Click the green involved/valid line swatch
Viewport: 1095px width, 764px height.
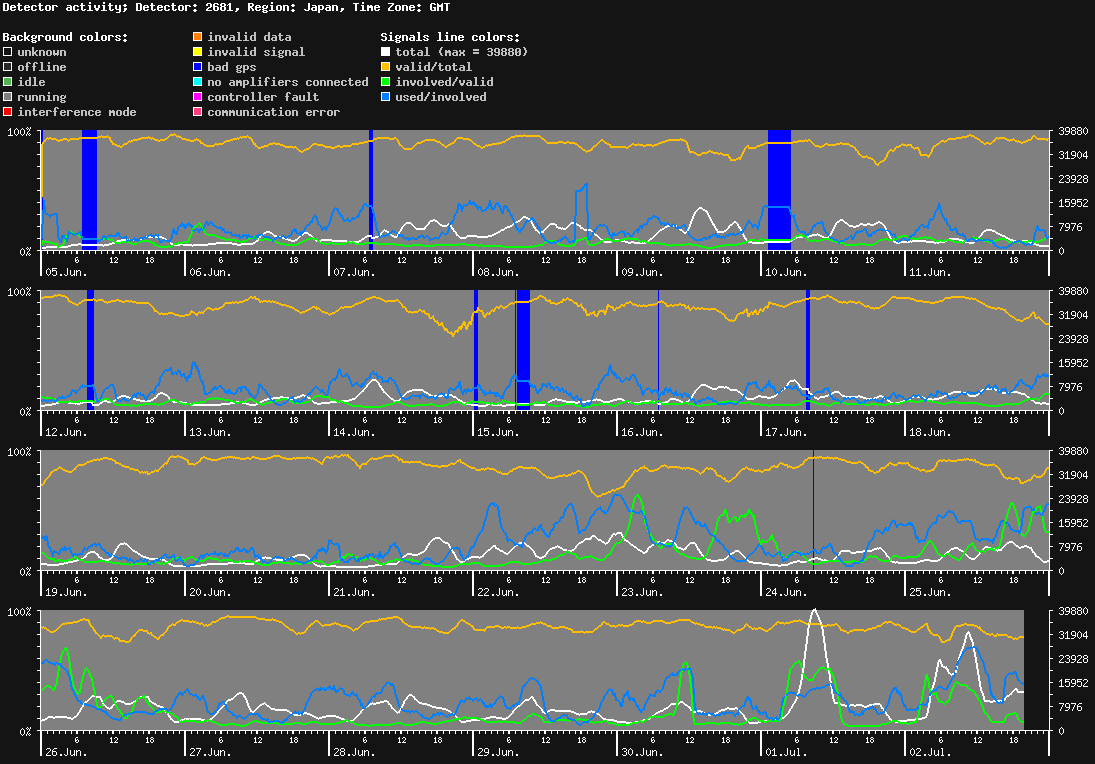tap(385, 82)
